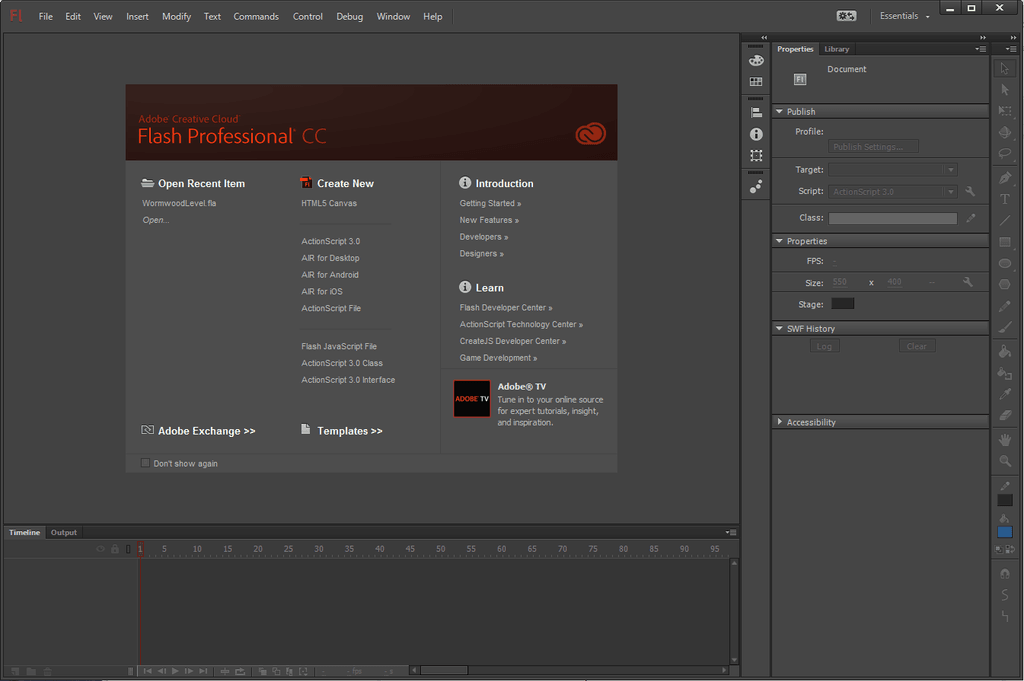Select the Zoom magnifier tool
This screenshot has width=1024, height=681.
(x=1004, y=460)
